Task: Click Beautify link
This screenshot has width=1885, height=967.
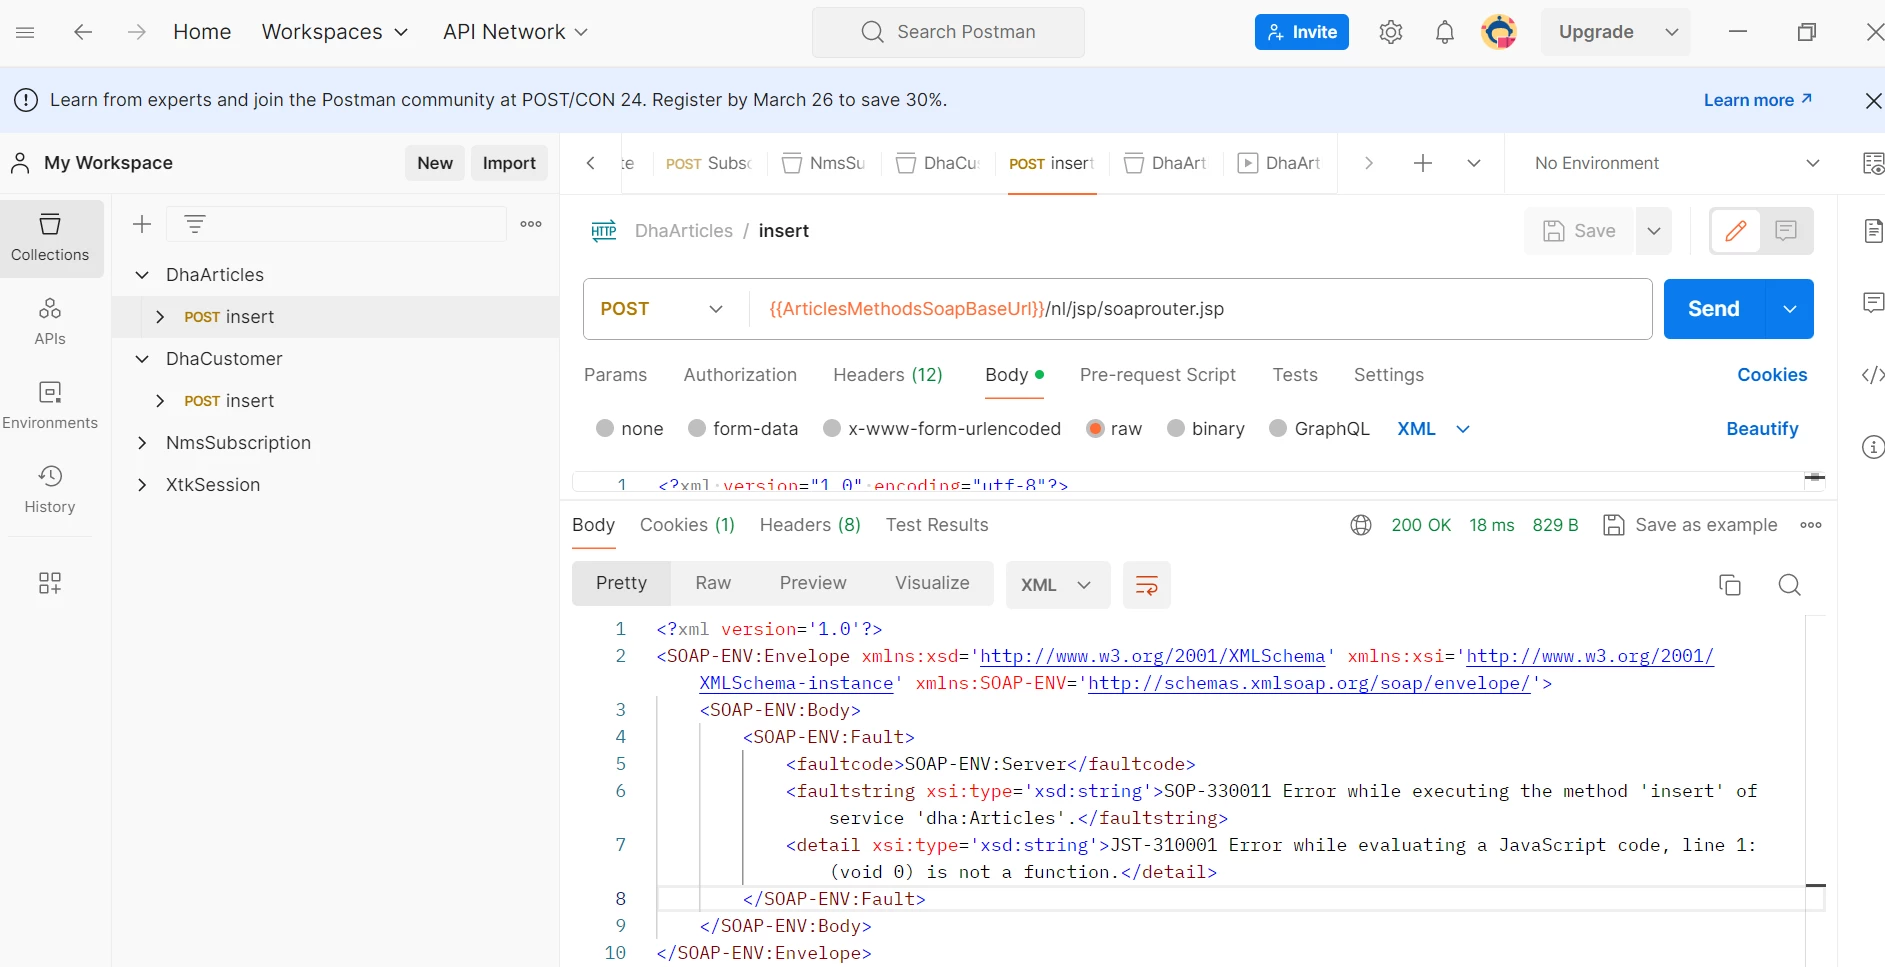Action: tap(1762, 428)
